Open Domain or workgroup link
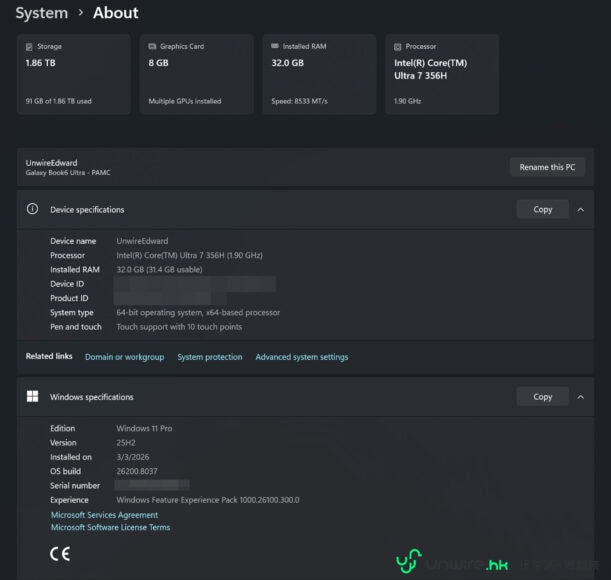 [124, 357]
